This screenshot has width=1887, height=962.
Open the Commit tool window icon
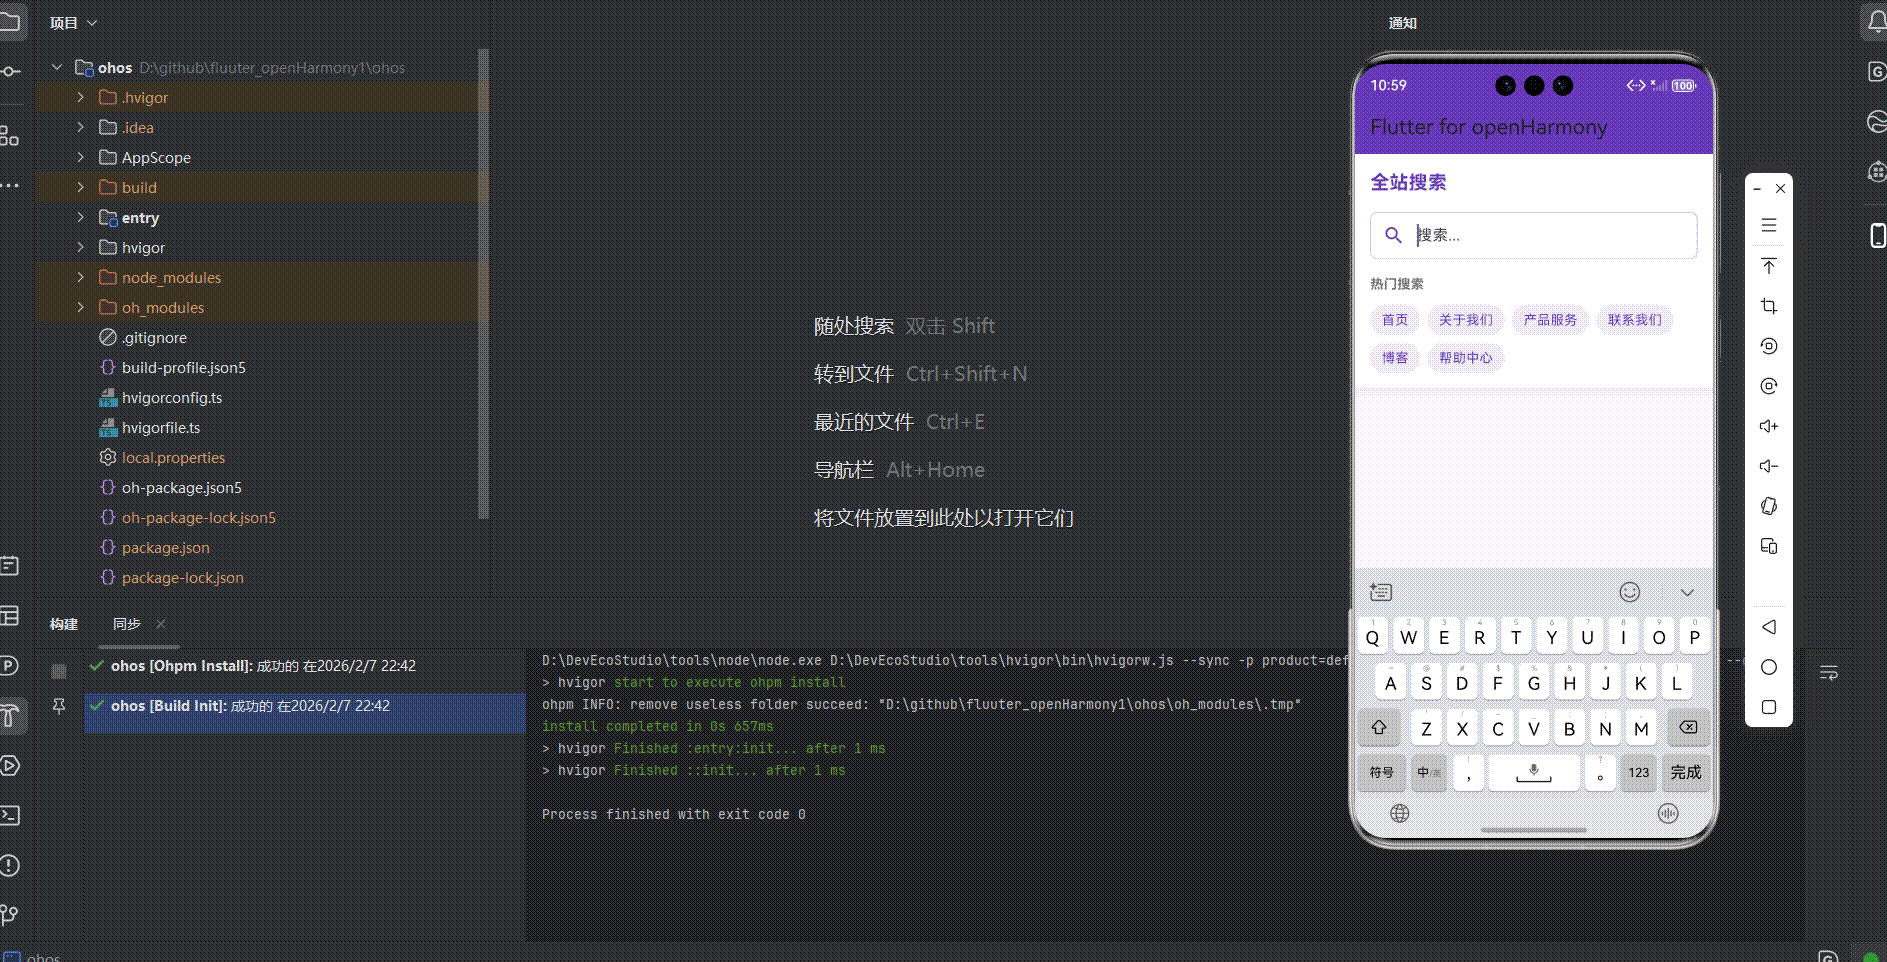pyautogui.click(x=10, y=72)
